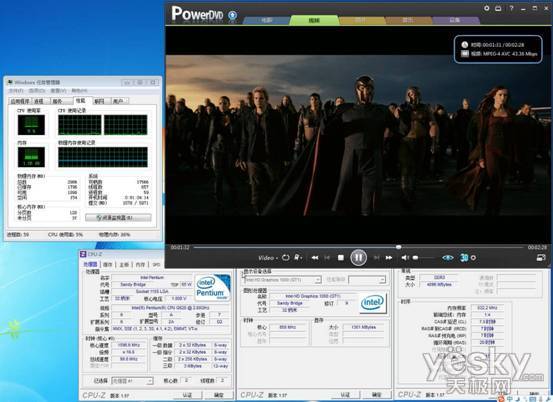The width and height of the screenshot is (553, 402).
Task: Click the playback info overlay on the video
Action: coord(498,49)
